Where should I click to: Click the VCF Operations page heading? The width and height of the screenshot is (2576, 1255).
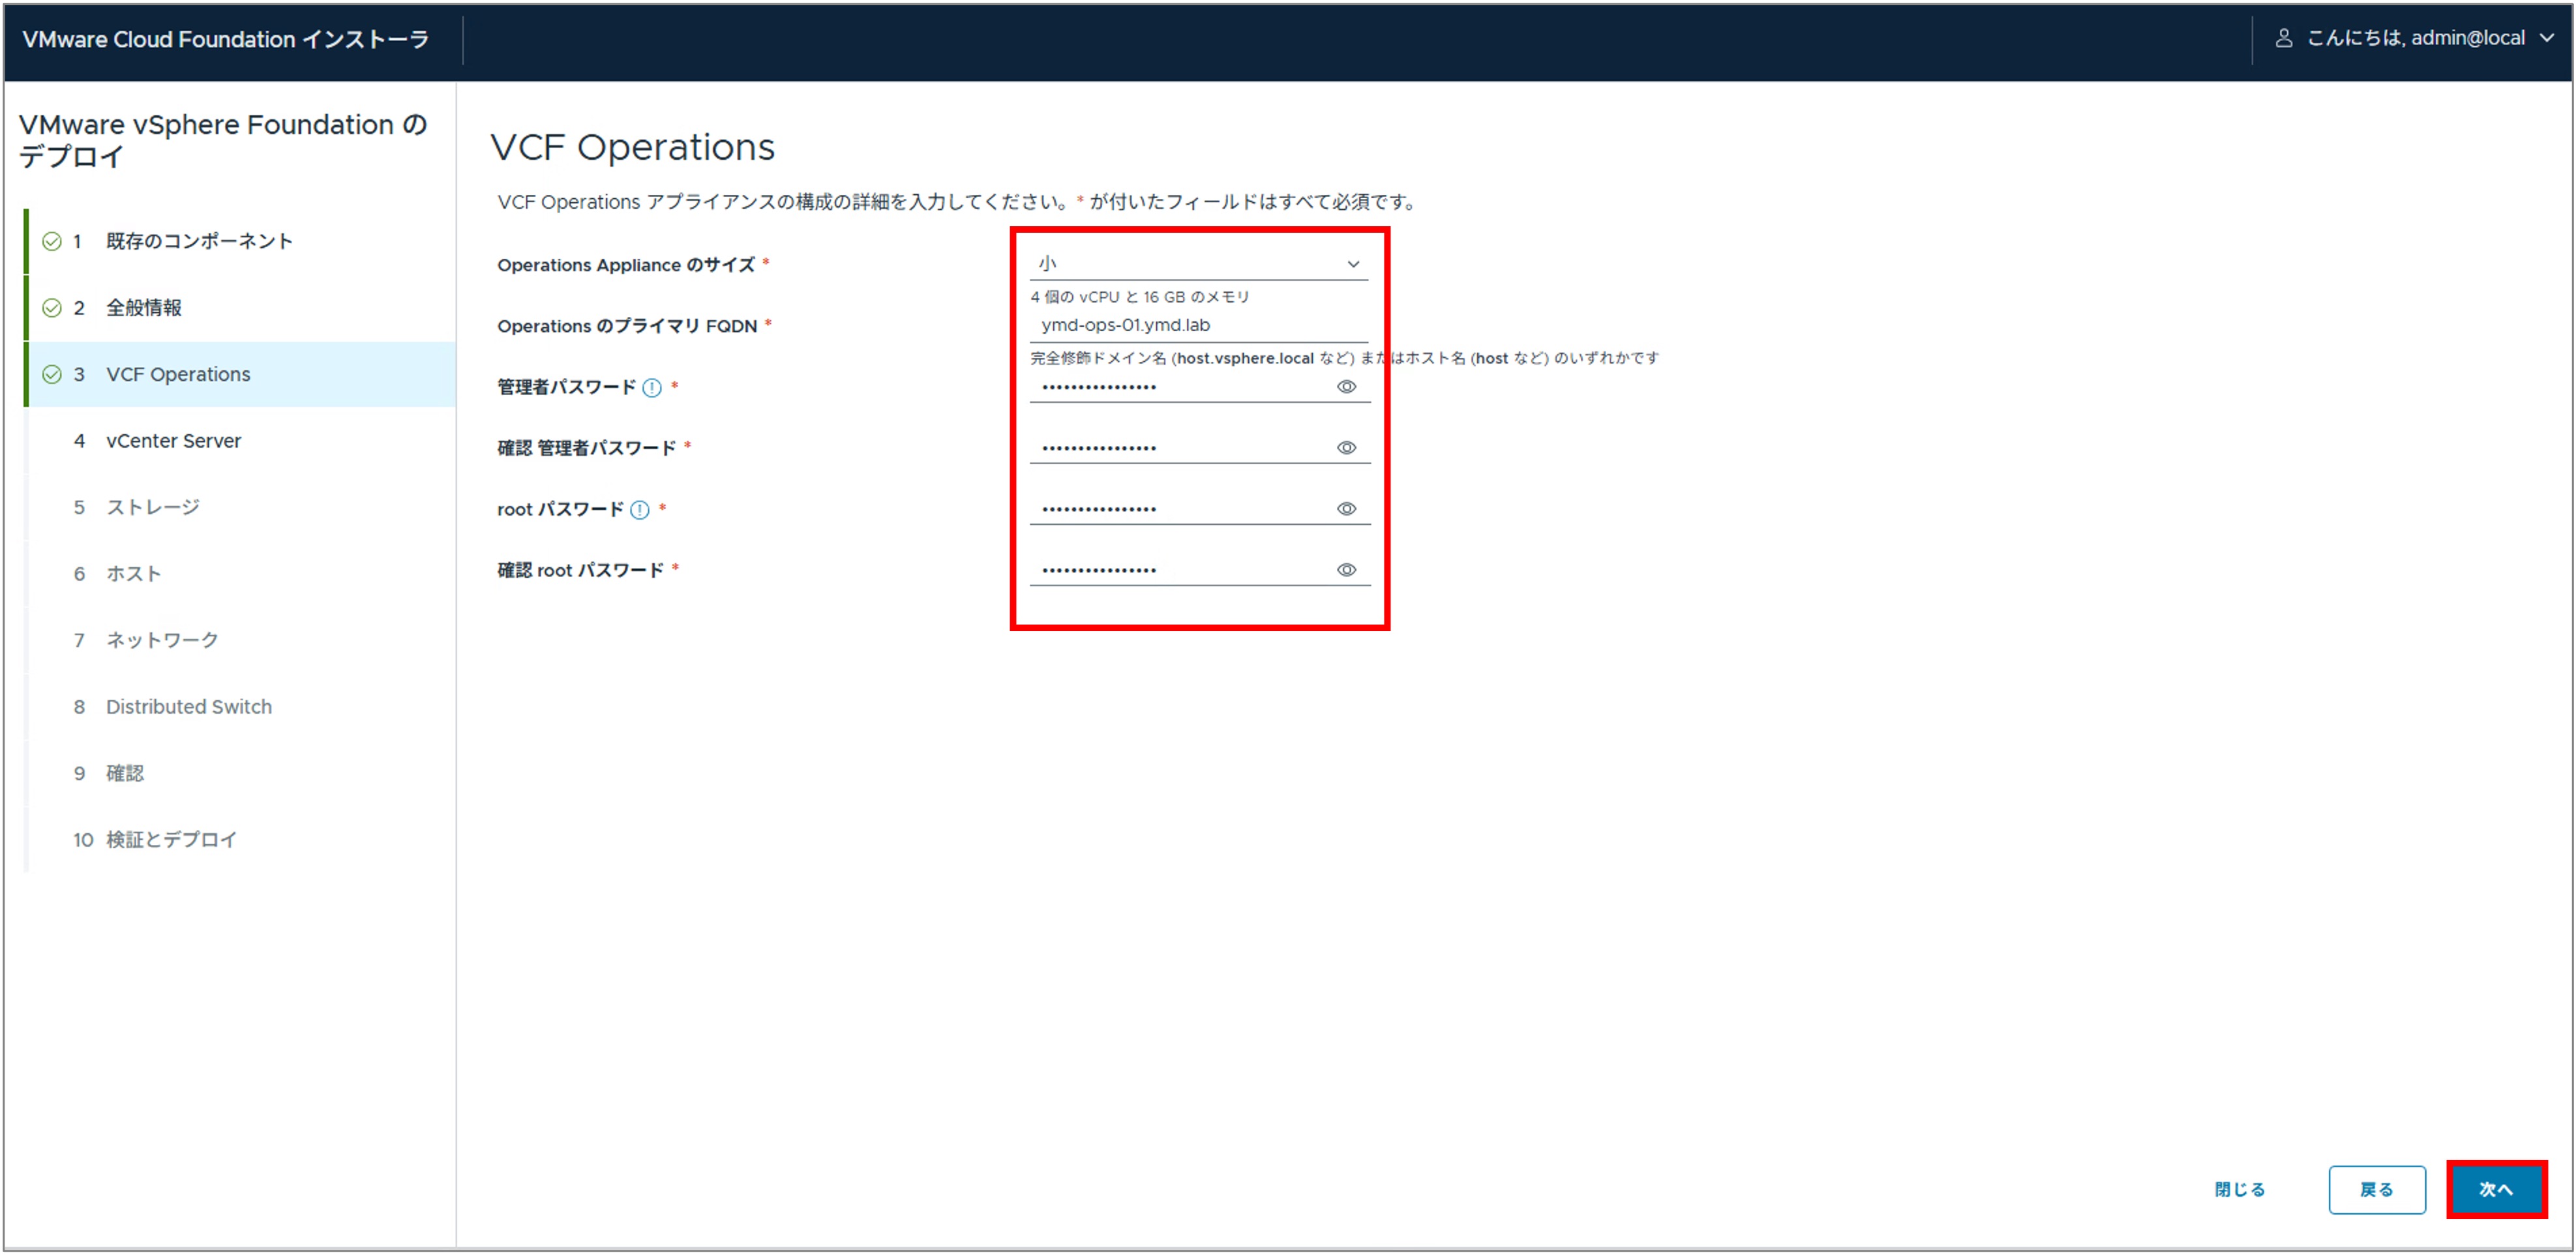[632, 147]
